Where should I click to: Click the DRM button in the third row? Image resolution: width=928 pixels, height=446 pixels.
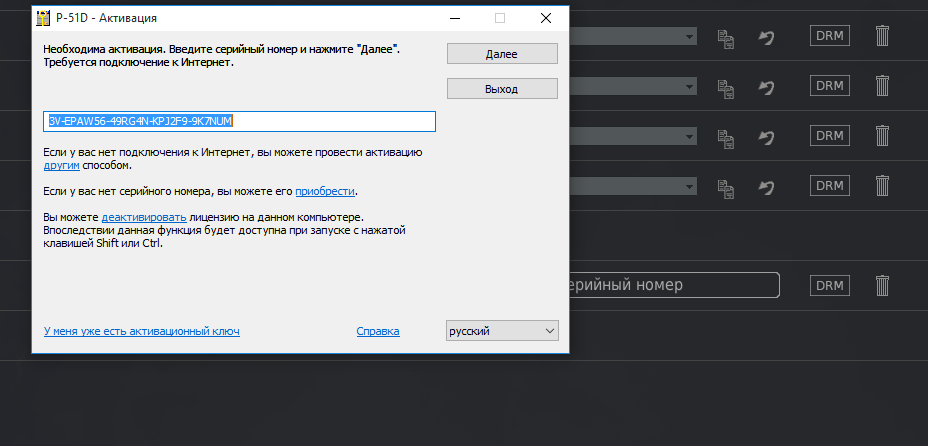(x=830, y=135)
